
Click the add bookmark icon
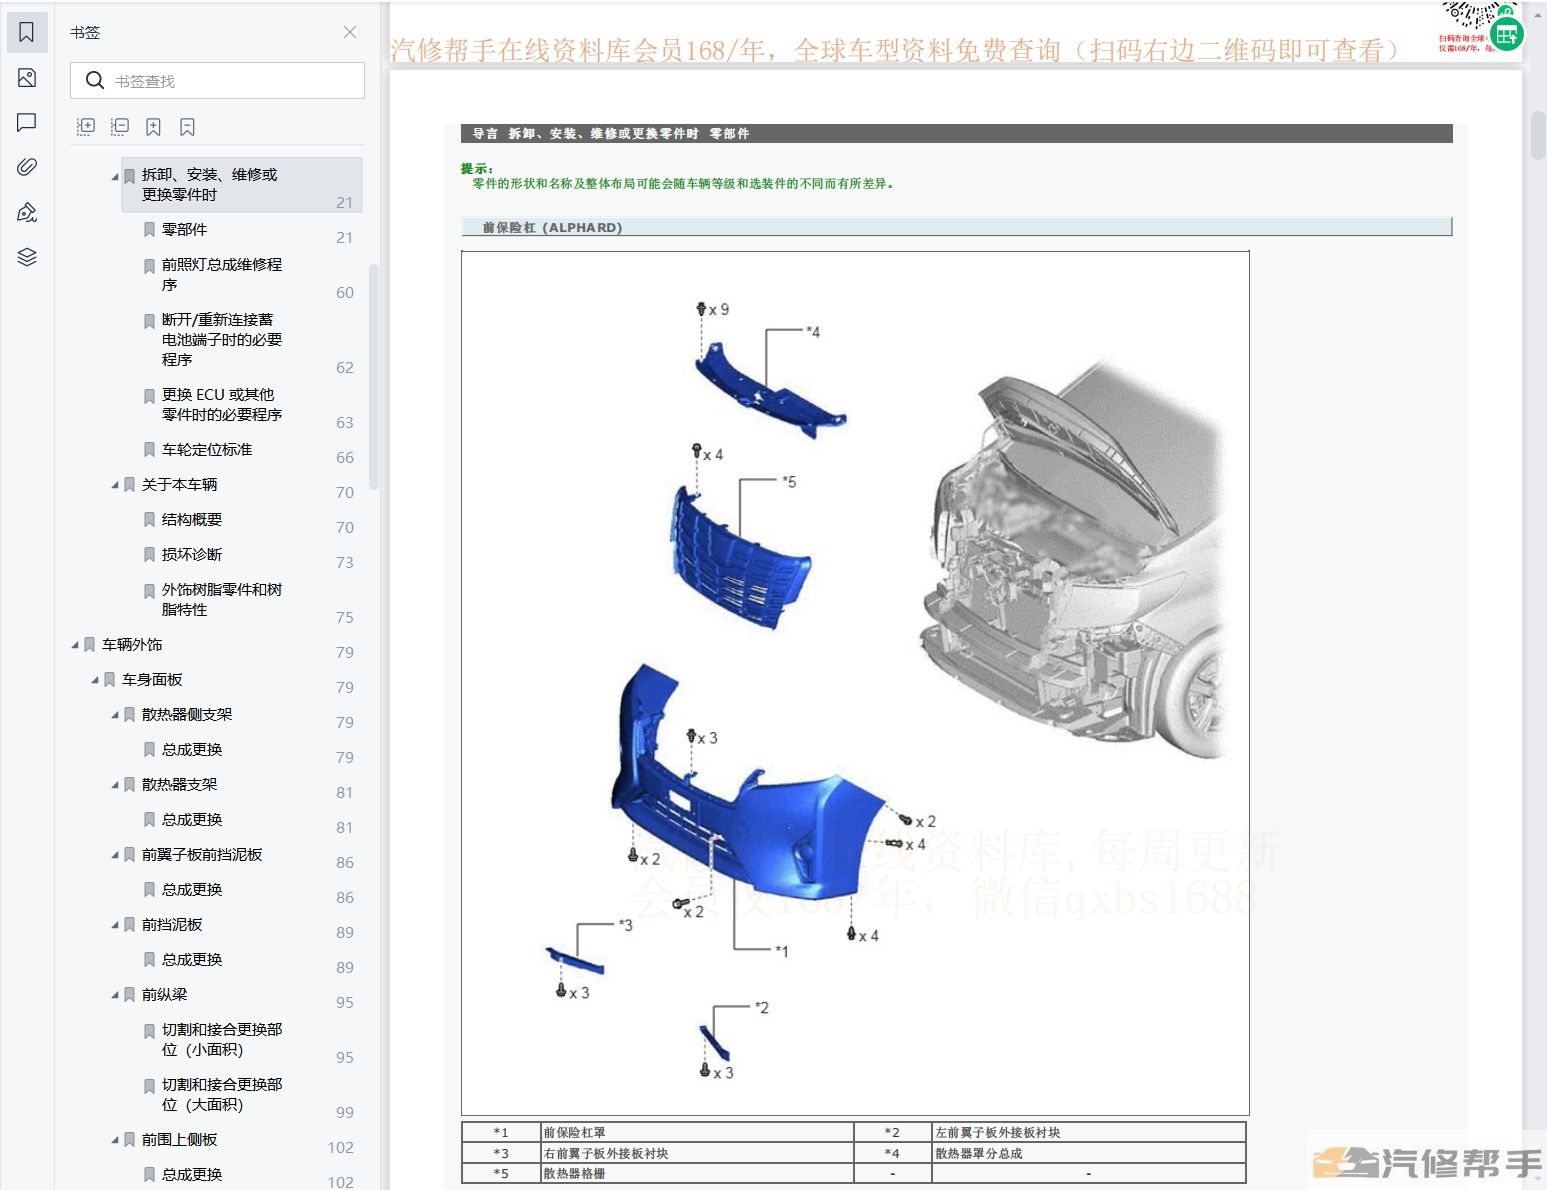pyautogui.click(x=153, y=126)
